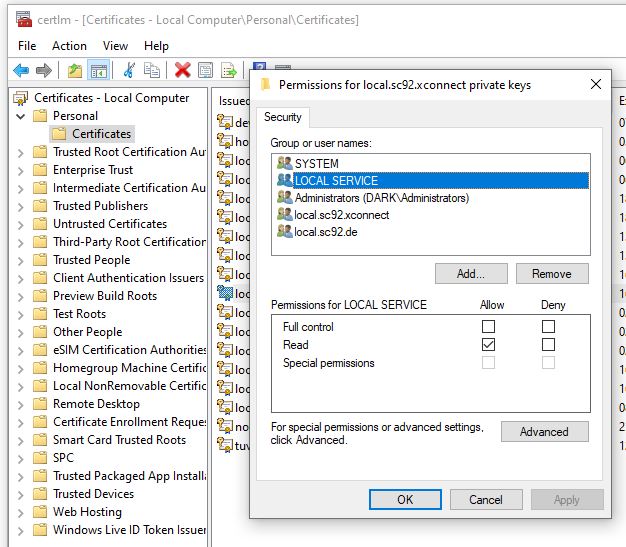Viewport: 626px width, 547px height.
Task: Click the Back arrow toolbar icon
Action: tap(21, 70)
